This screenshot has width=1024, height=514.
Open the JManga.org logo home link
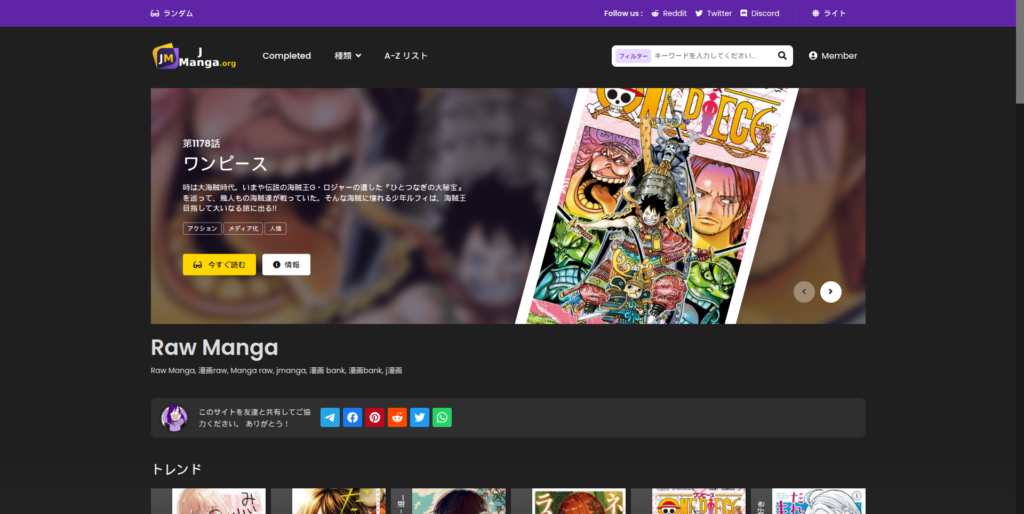[x=194, y=57]
